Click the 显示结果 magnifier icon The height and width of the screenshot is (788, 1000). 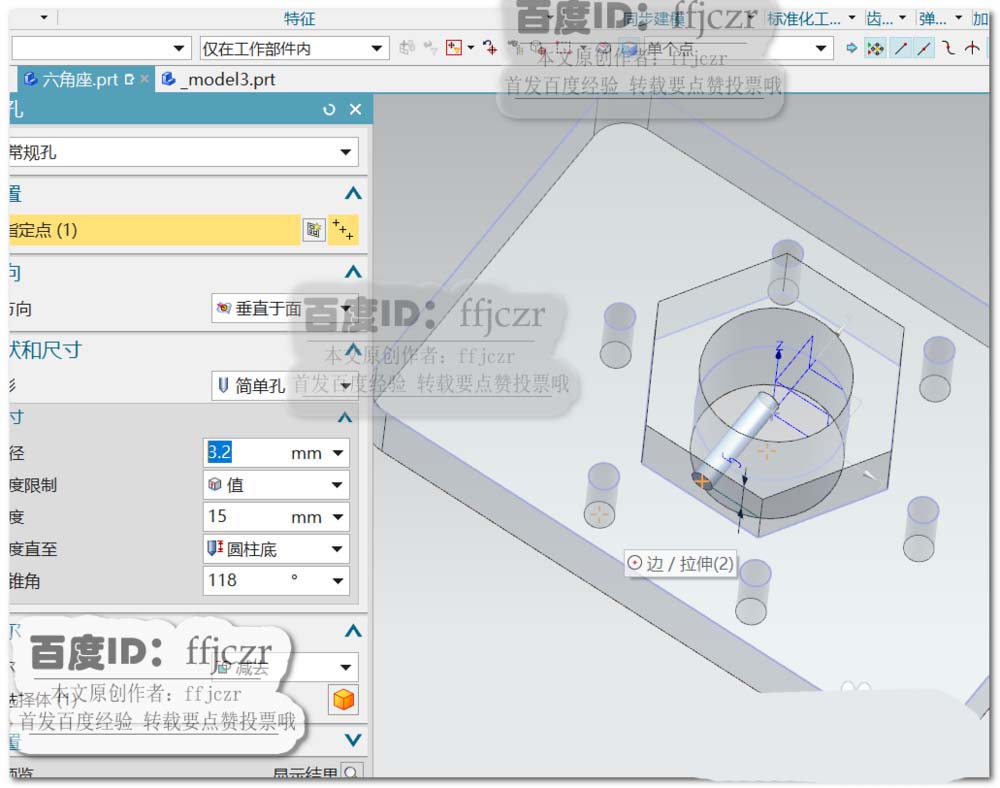coord(351,772)
